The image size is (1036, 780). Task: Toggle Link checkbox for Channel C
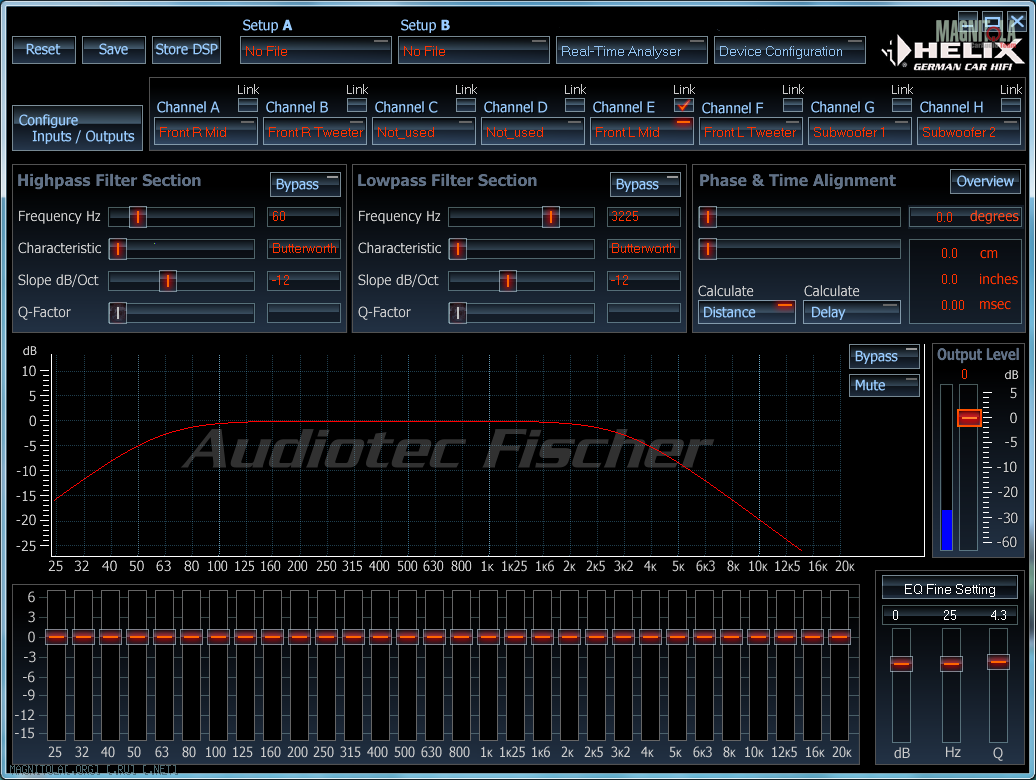click(x=466, y=105)
